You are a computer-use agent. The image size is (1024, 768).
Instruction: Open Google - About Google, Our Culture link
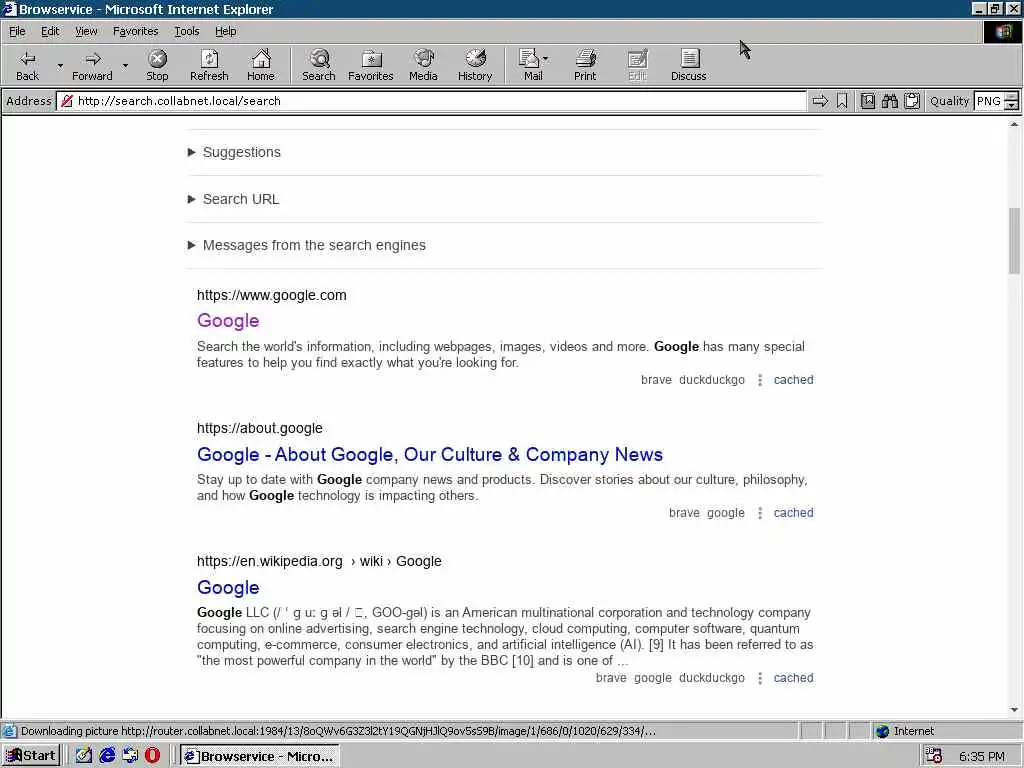430,455
